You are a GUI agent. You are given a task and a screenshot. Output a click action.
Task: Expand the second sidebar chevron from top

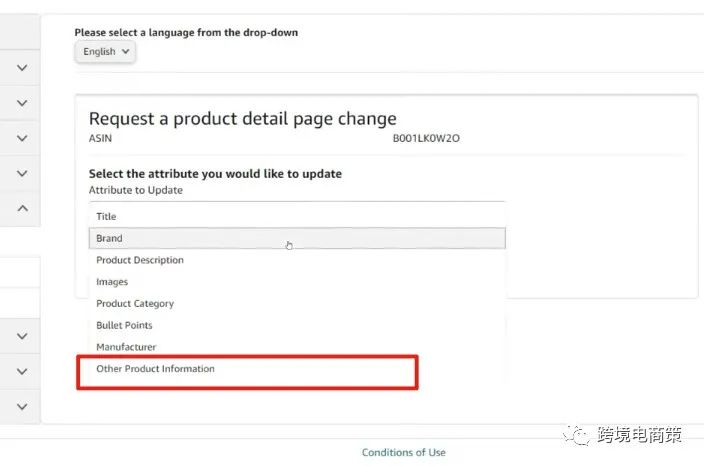(22, 103)
